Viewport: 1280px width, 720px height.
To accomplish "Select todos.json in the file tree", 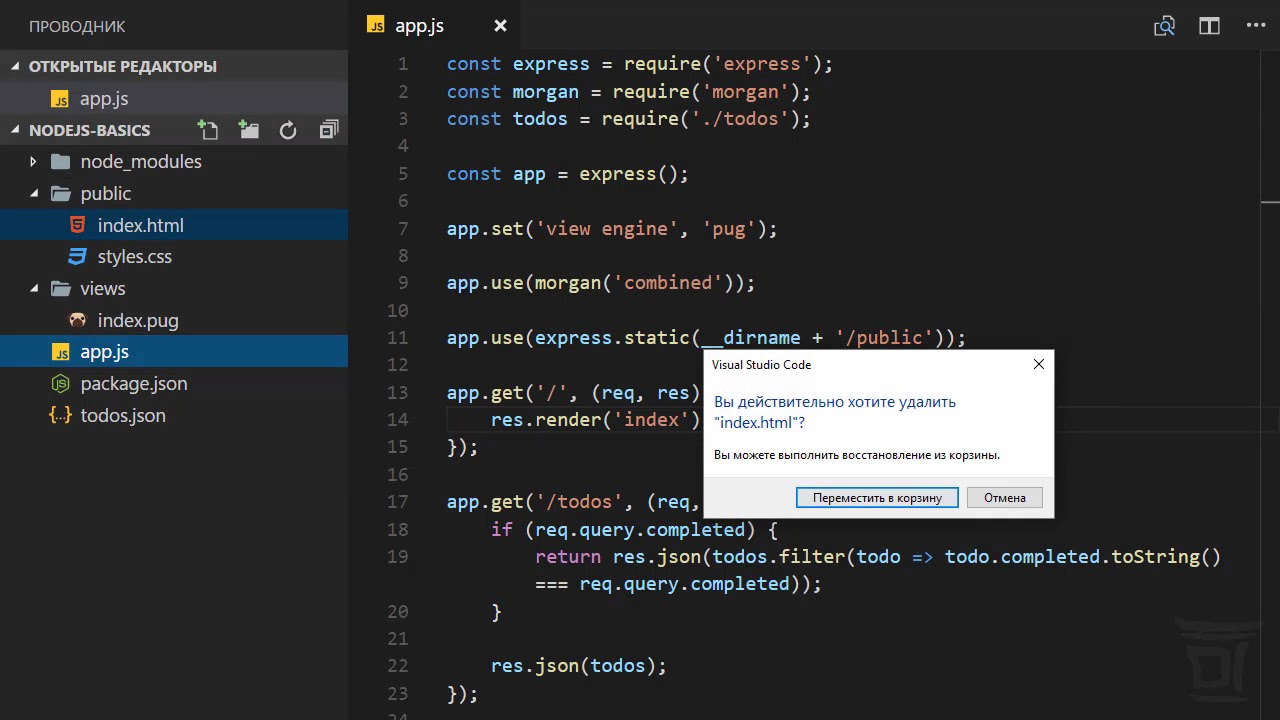I will (123, 416).
